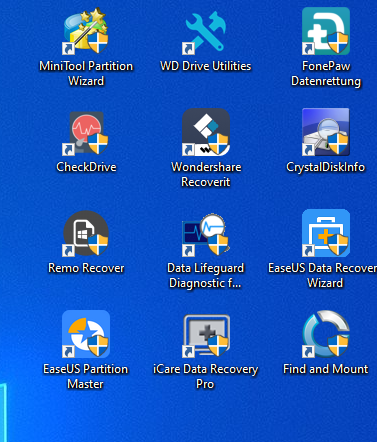Select the EaseUS Data Recovery Wizard icon

(326, 233)
